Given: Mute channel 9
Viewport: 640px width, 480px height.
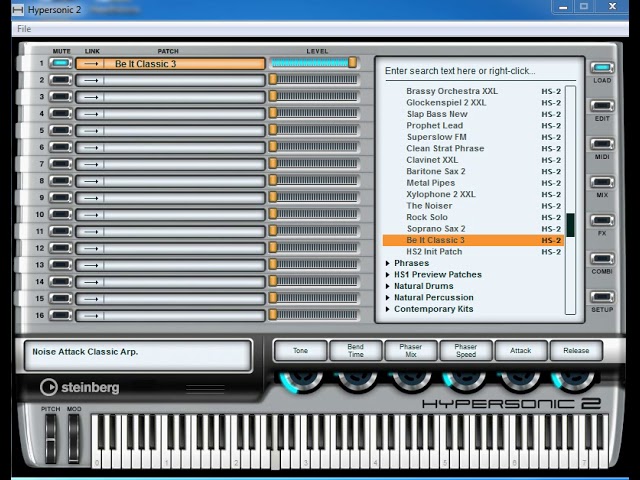Looking at the screenshot, I should (x=60, y=198).
